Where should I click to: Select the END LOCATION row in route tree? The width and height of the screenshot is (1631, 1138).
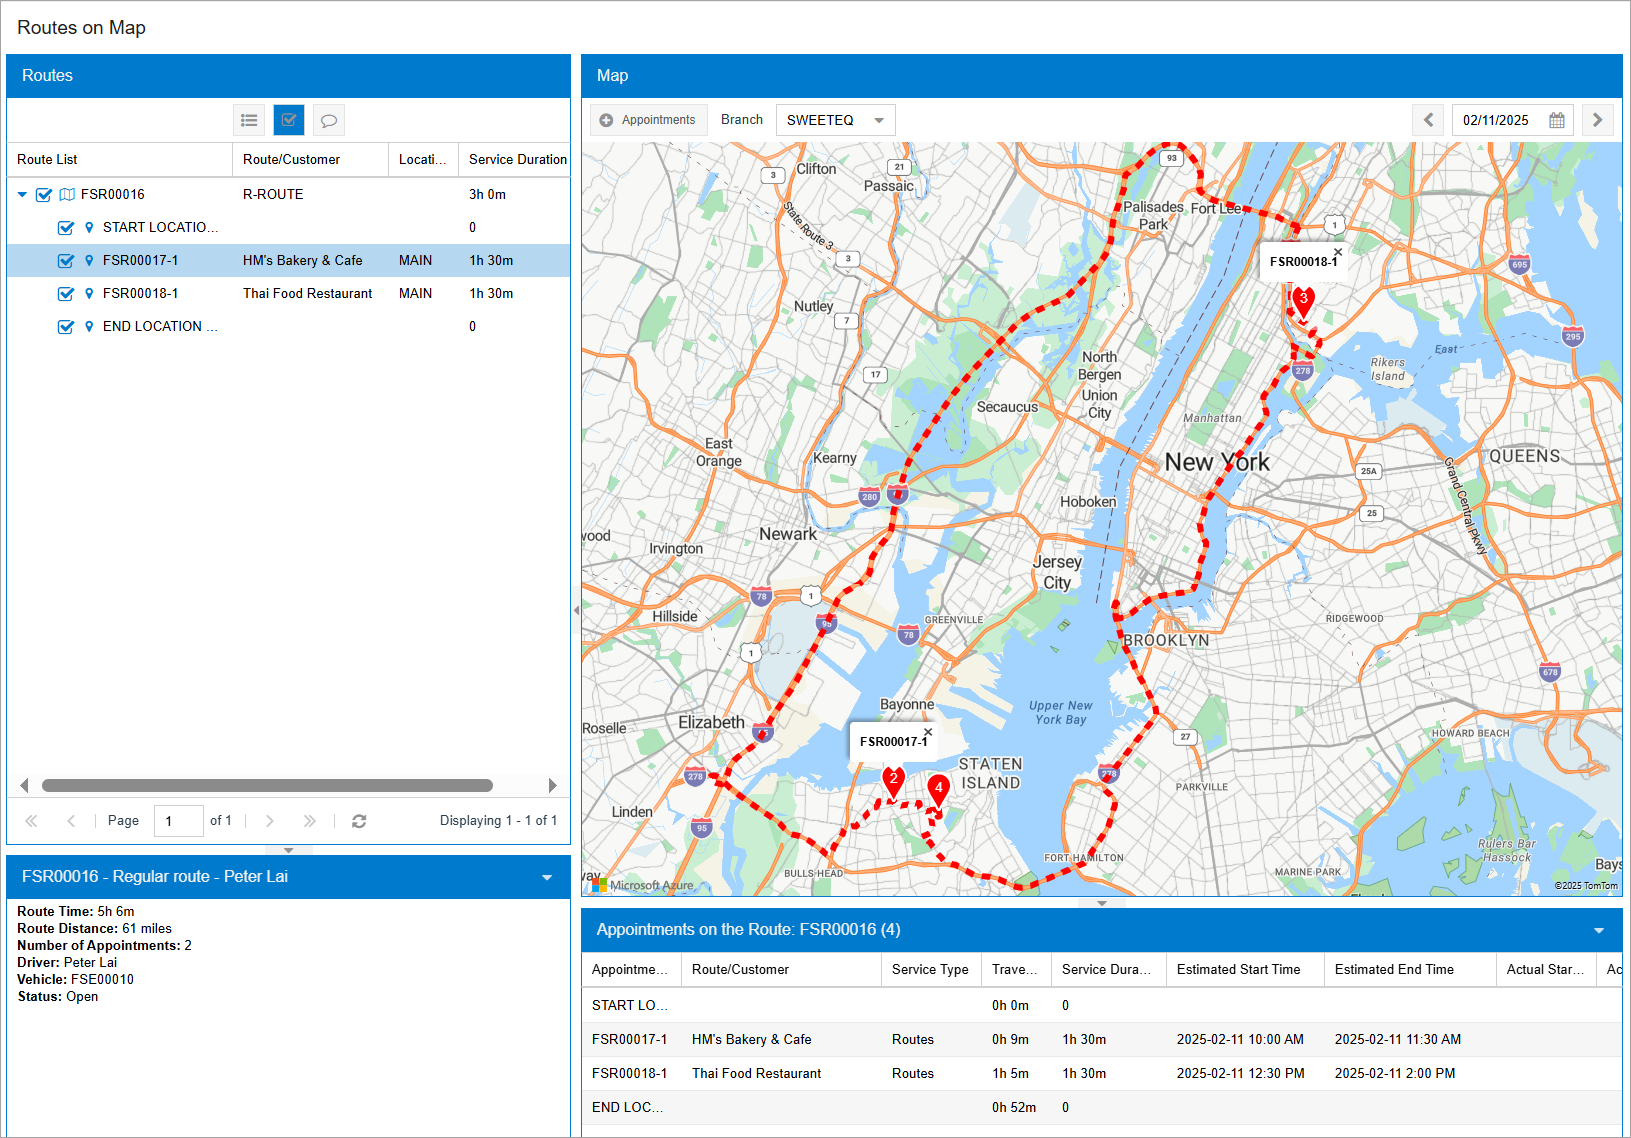tap(288, 326)
